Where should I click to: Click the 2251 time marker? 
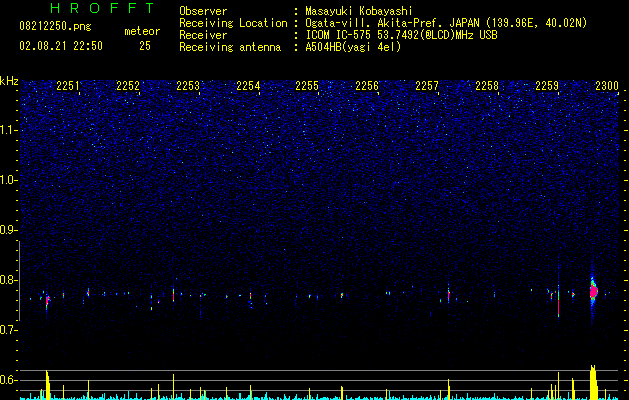(x=68, y=85)
